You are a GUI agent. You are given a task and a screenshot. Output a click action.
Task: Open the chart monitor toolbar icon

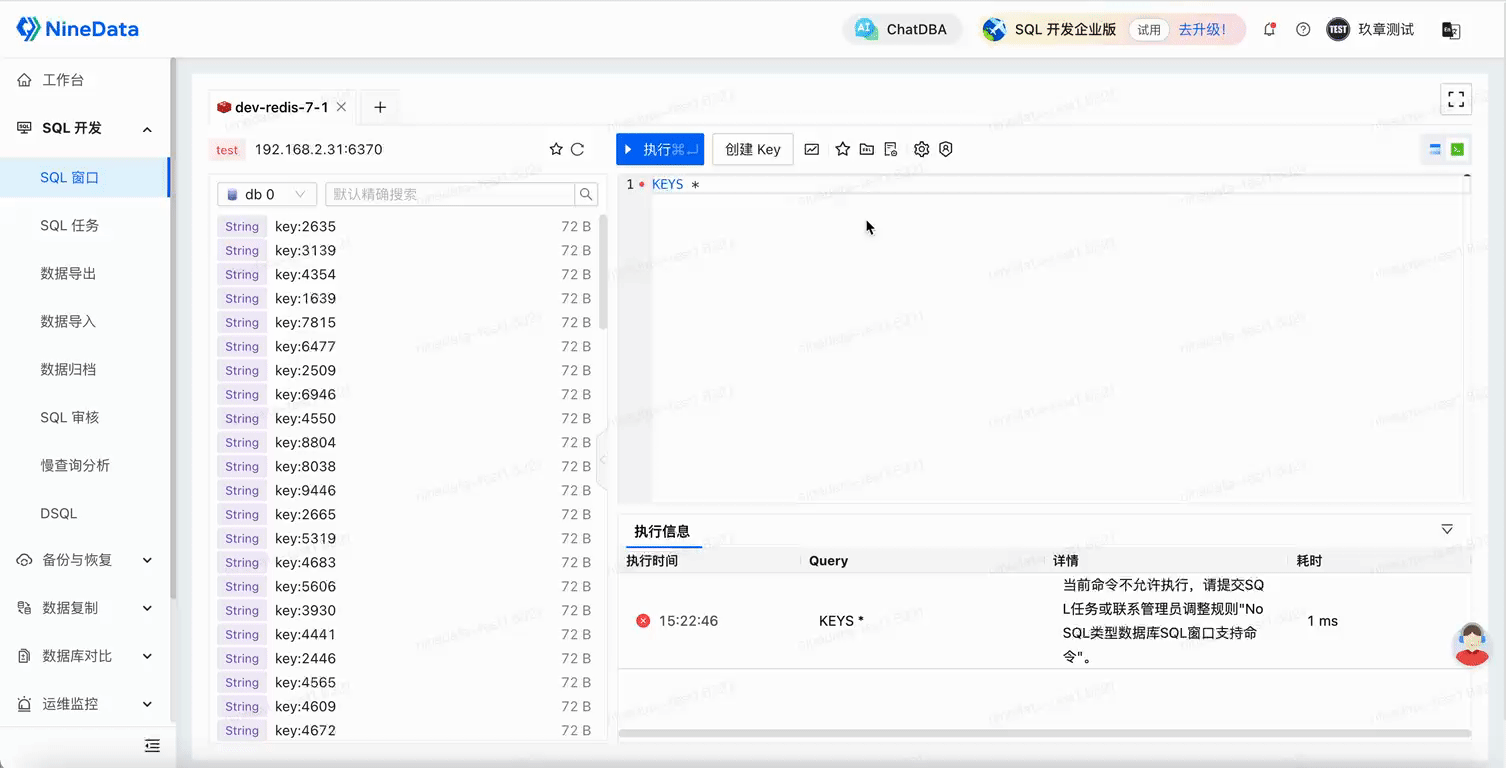point(812,149)
